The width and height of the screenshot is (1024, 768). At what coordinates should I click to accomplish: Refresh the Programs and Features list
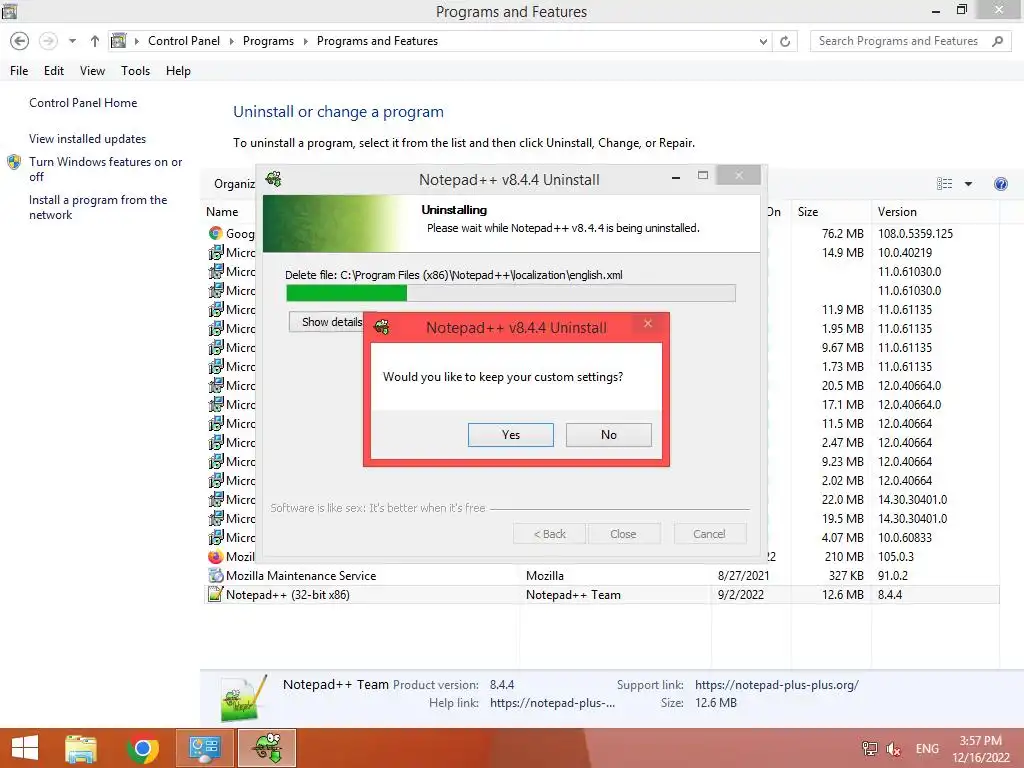click(785, 42)
